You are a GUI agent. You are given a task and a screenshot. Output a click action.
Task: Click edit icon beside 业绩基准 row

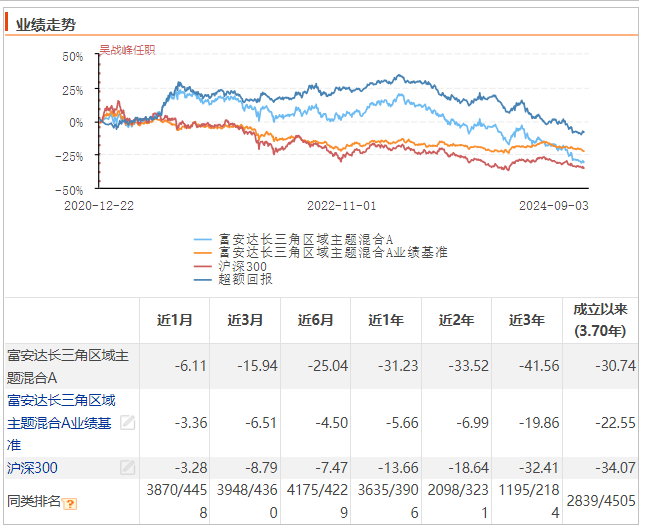point(127,422)
